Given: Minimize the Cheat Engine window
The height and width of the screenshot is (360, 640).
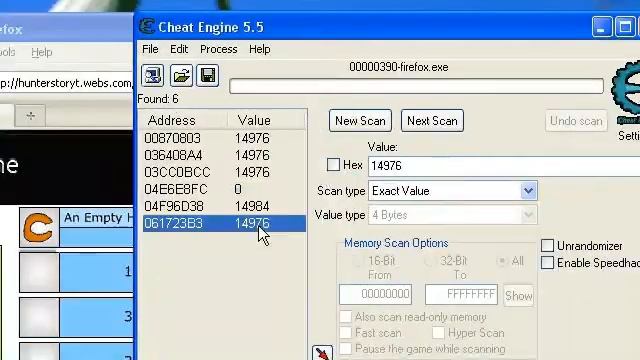Looking at the screenshot, I should [602, 27].
